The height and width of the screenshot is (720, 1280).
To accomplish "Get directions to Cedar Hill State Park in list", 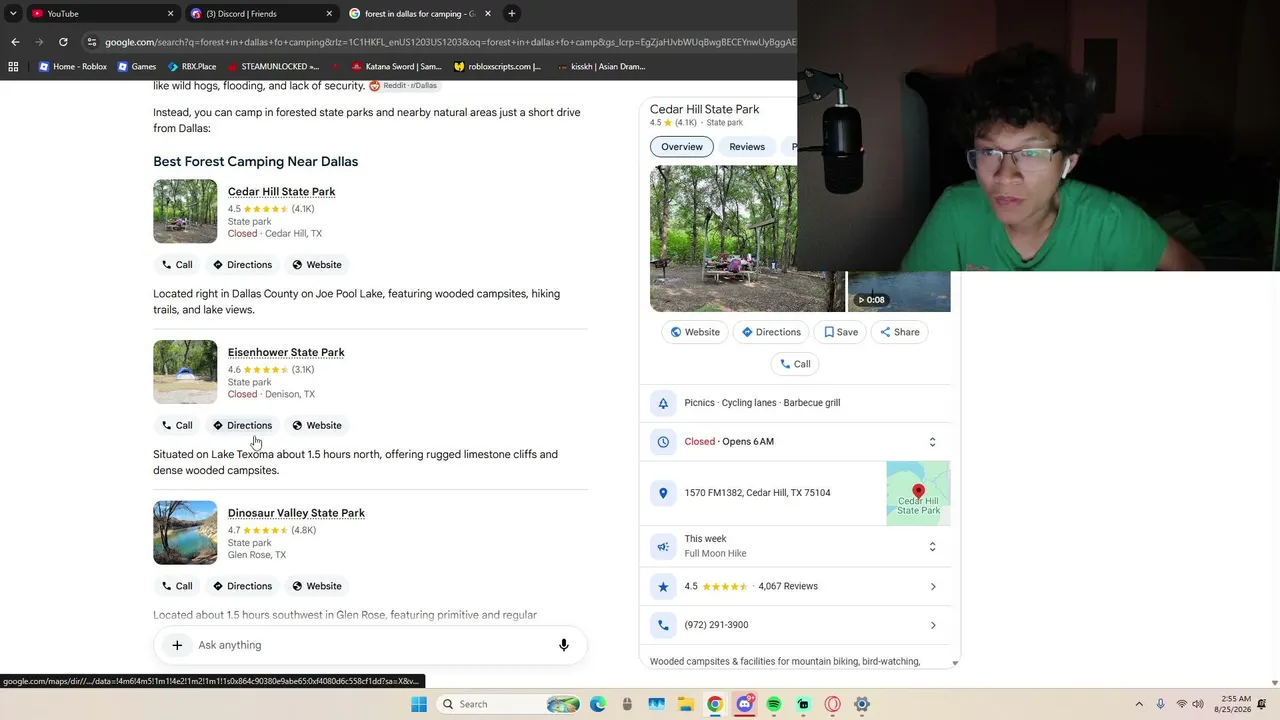I will click(x=242, y=265).
